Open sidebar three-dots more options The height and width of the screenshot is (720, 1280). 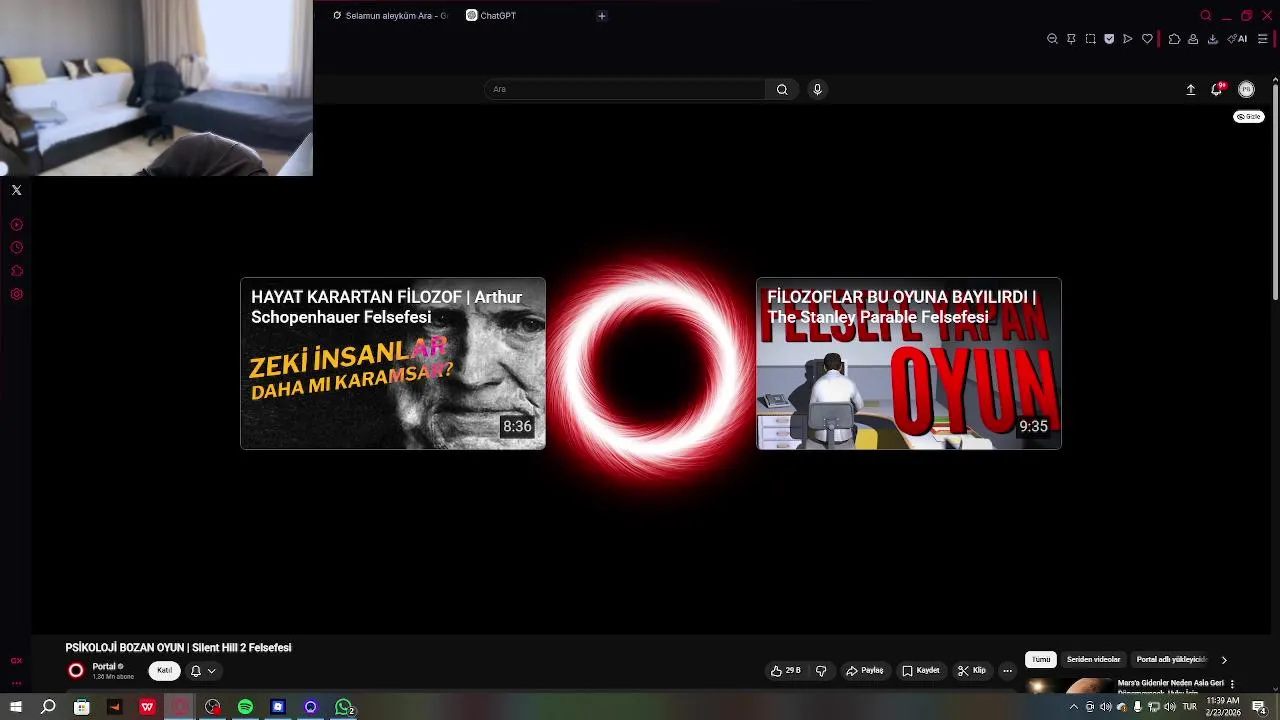[x=16, y=684]
